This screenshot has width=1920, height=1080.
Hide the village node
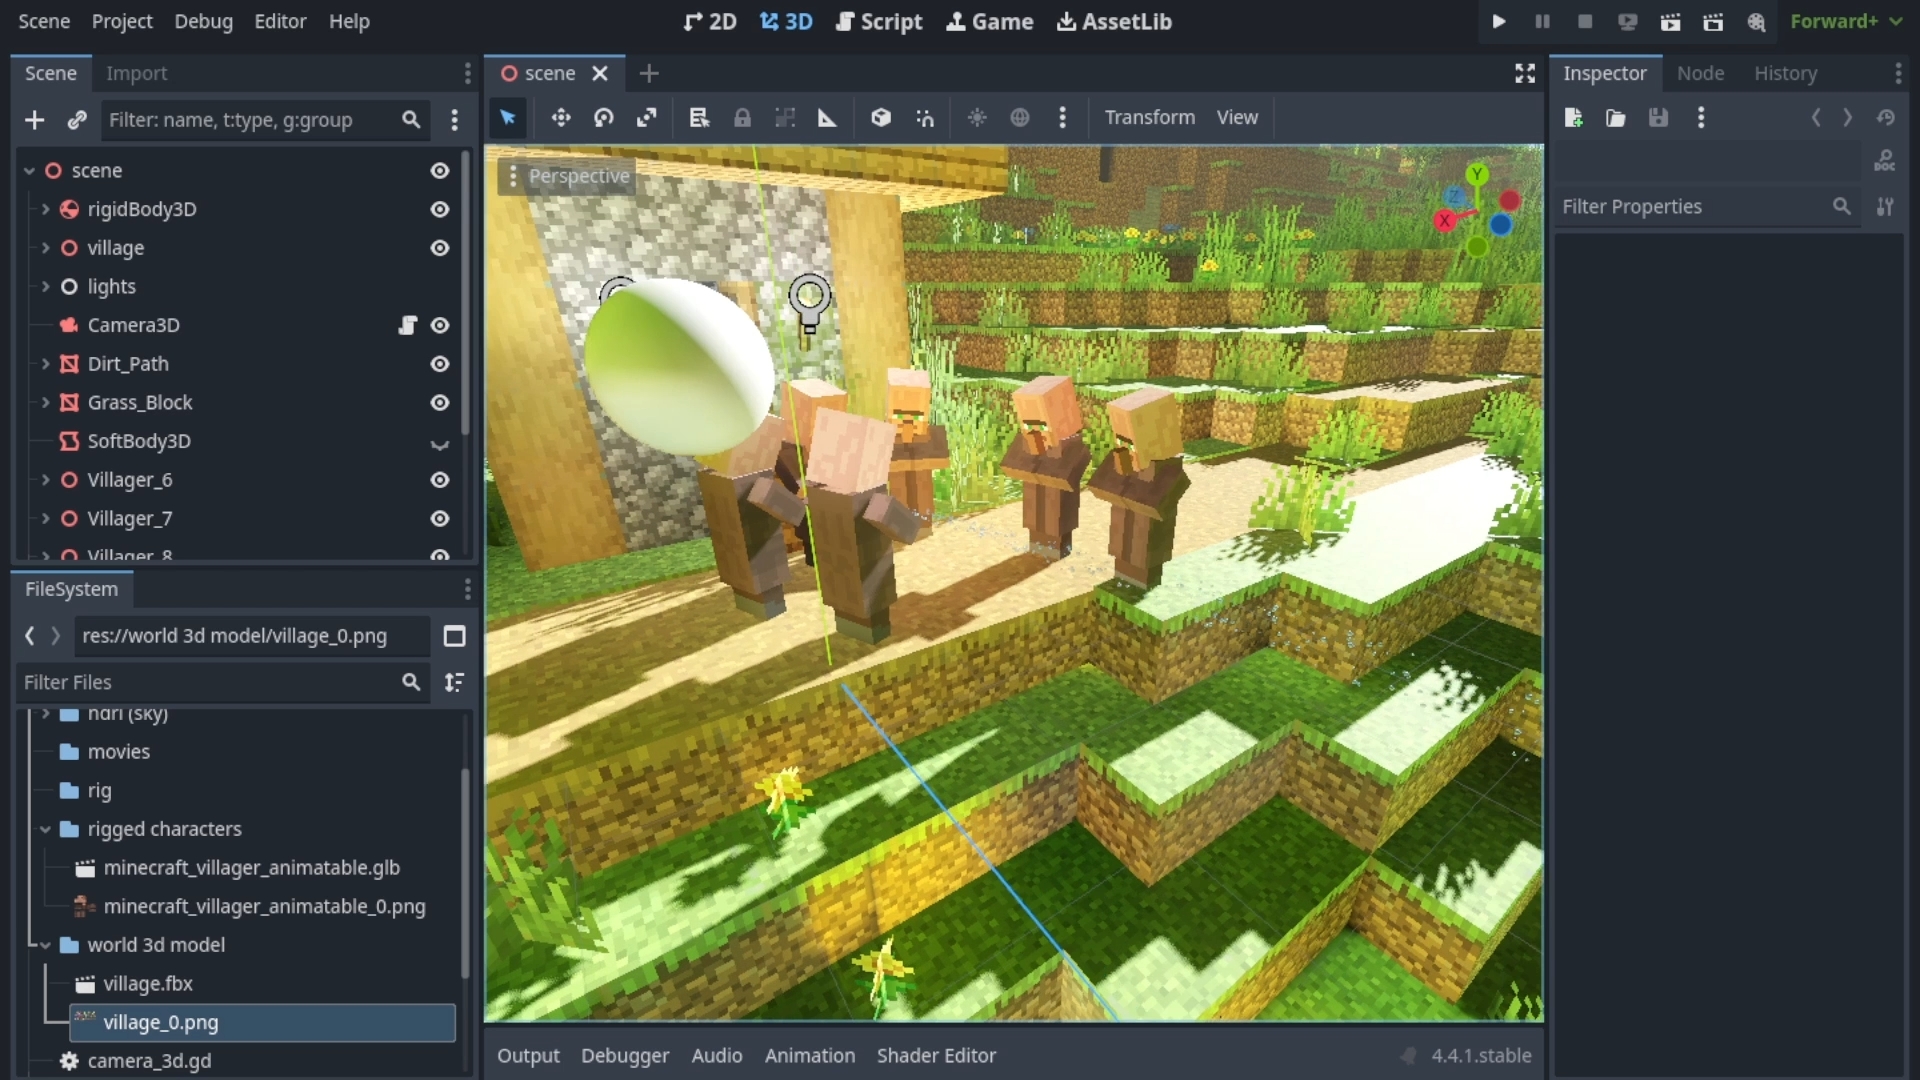[x=440, y=248]
